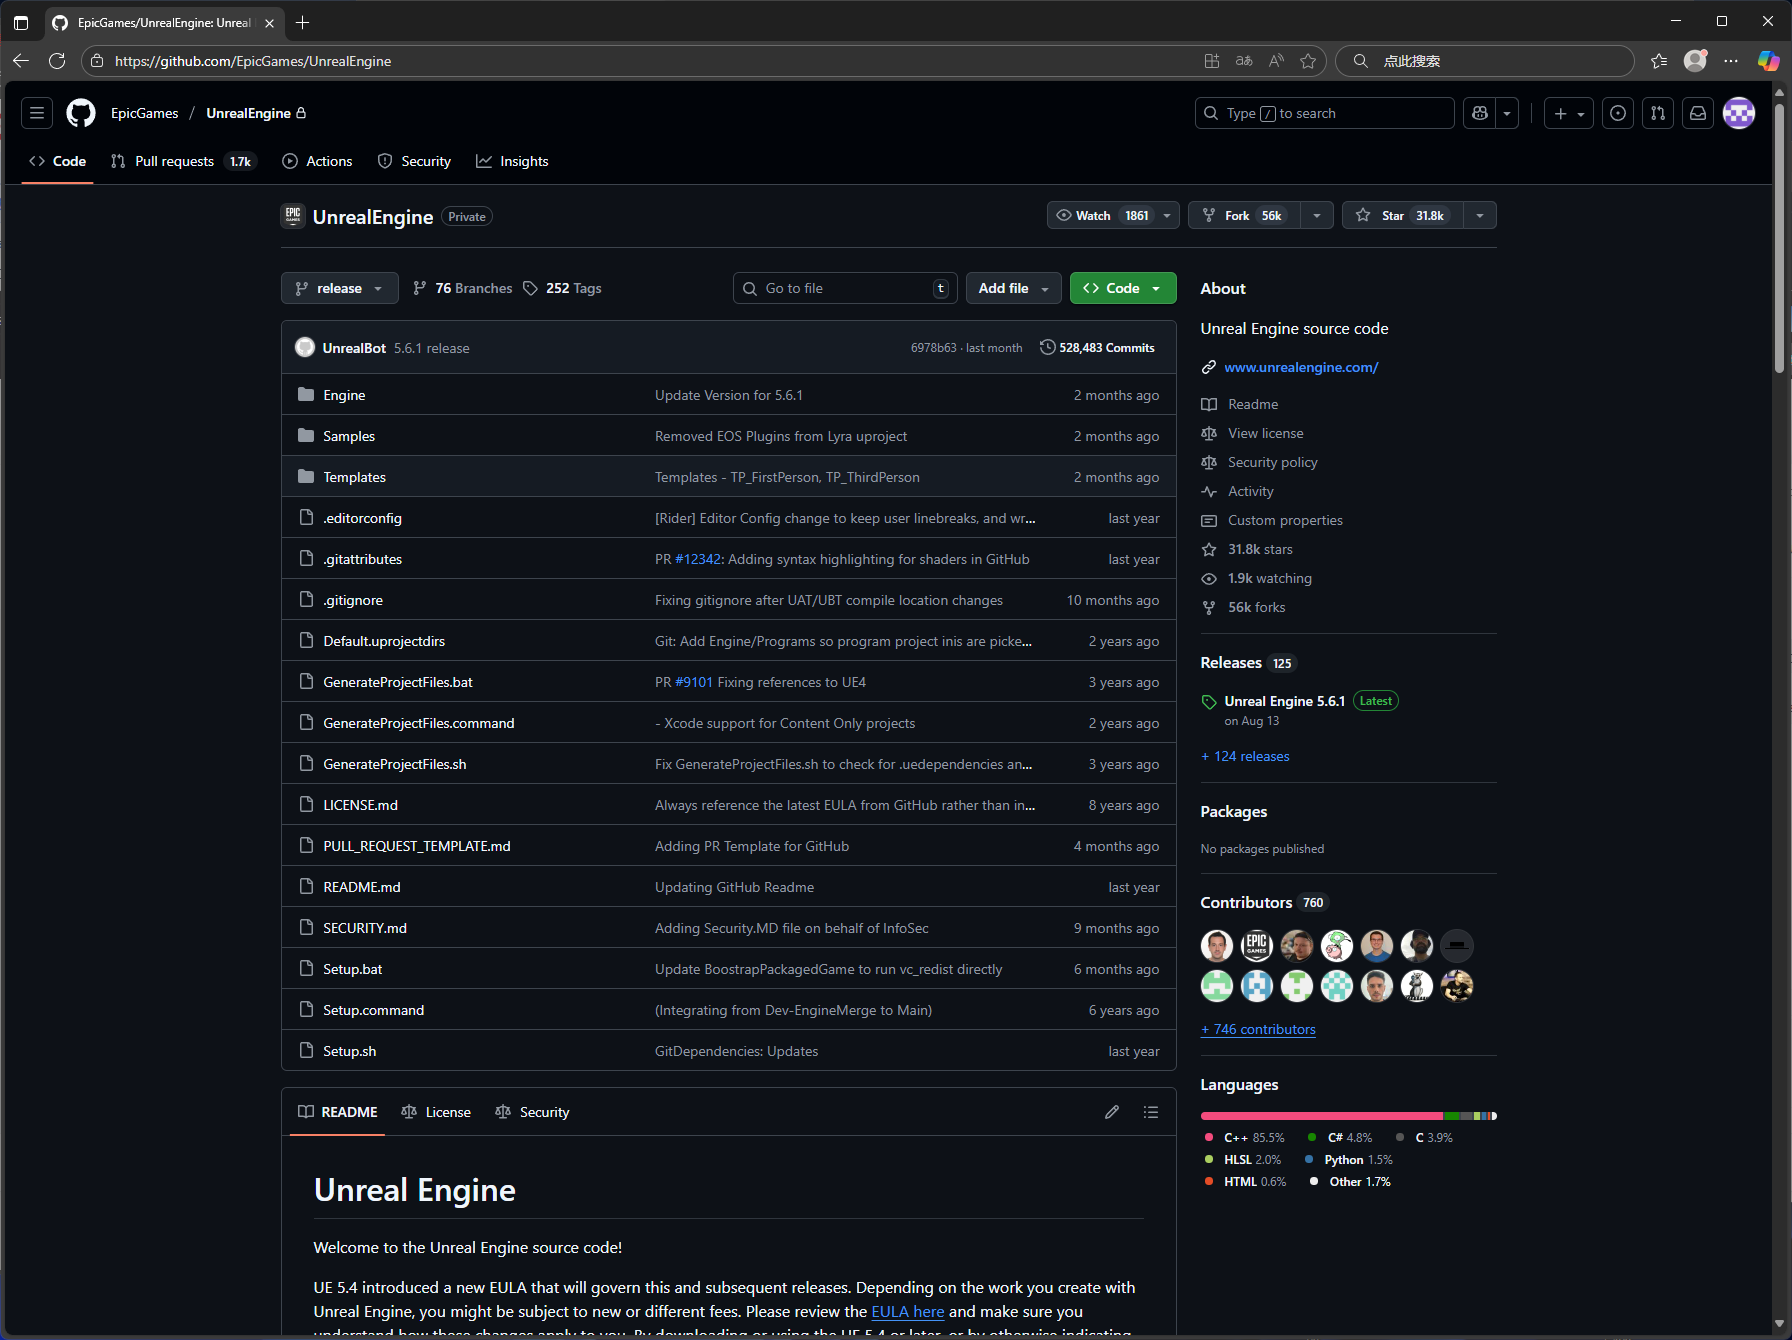Open the + 124 releases link
Image resolution: width=1792 pixels, height=1340 pixels.
[x=1245, y=756]
